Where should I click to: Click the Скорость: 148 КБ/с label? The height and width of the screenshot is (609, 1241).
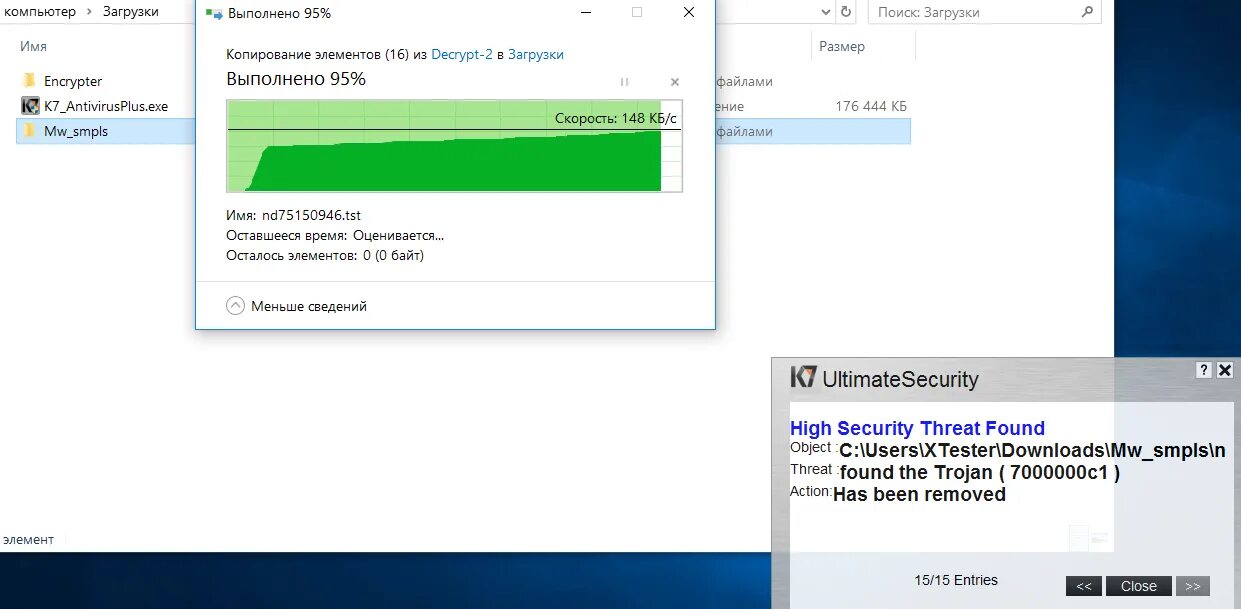tap(616, 118)
